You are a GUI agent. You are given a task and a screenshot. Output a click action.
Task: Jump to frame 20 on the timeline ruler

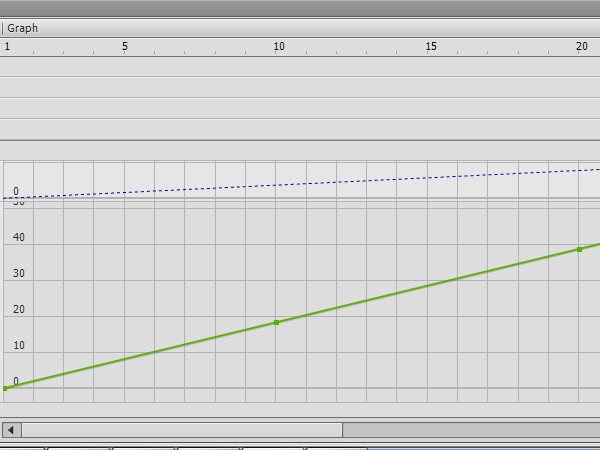pos(581,47)
